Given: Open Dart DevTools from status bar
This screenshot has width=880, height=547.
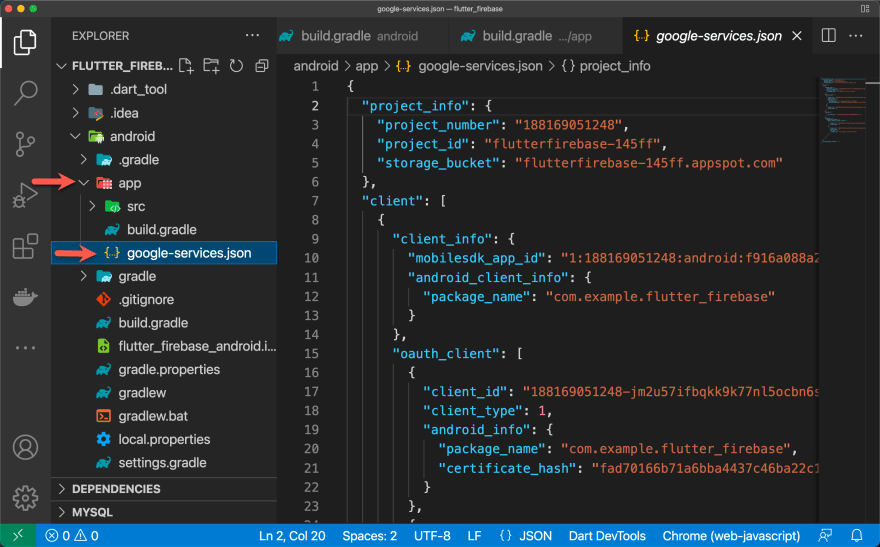Looking at the screenshot, I should pos(607,536).
